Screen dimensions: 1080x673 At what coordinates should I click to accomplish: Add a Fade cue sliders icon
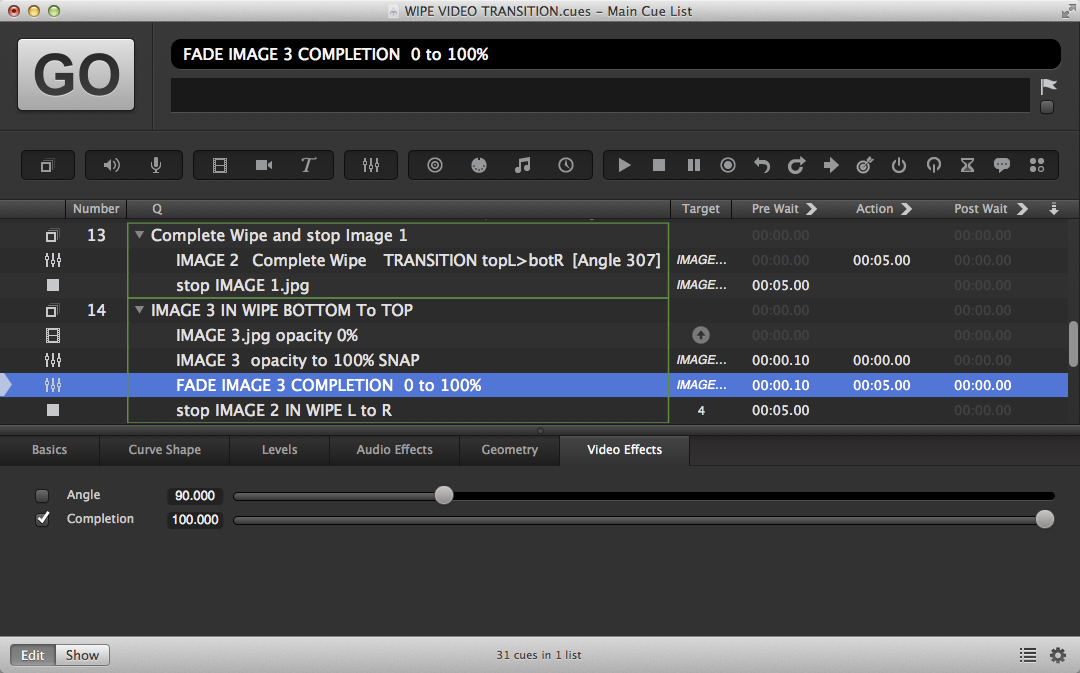point(371,165)
